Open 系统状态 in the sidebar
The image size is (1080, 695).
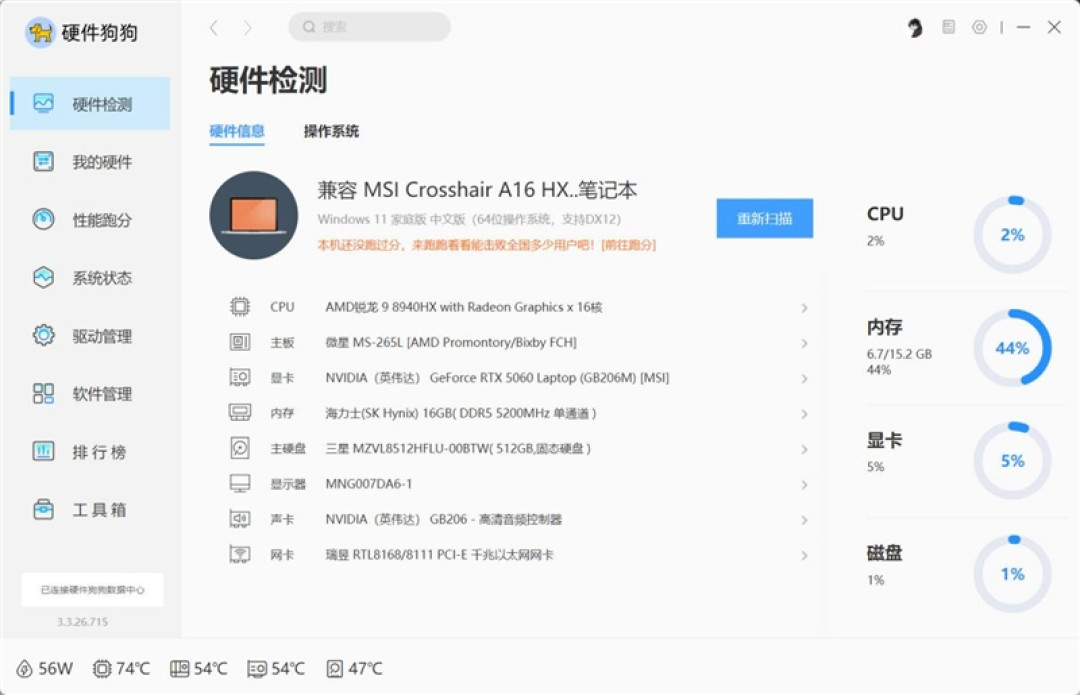tap(90, 278)
